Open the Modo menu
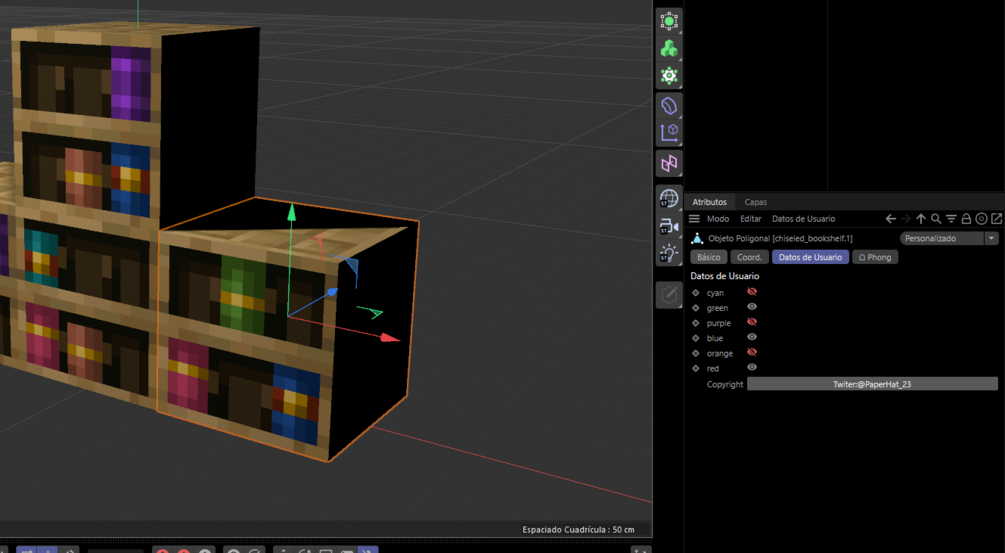Screen dimensions: 1005x553 click(x=718, y=219)
